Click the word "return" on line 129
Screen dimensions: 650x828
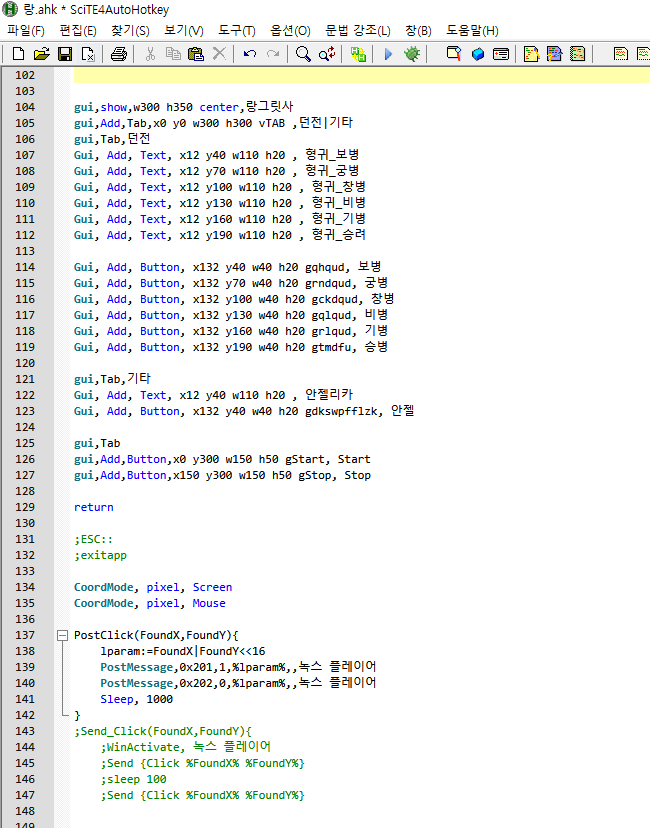pyautogui.click(x=93, y=507)
